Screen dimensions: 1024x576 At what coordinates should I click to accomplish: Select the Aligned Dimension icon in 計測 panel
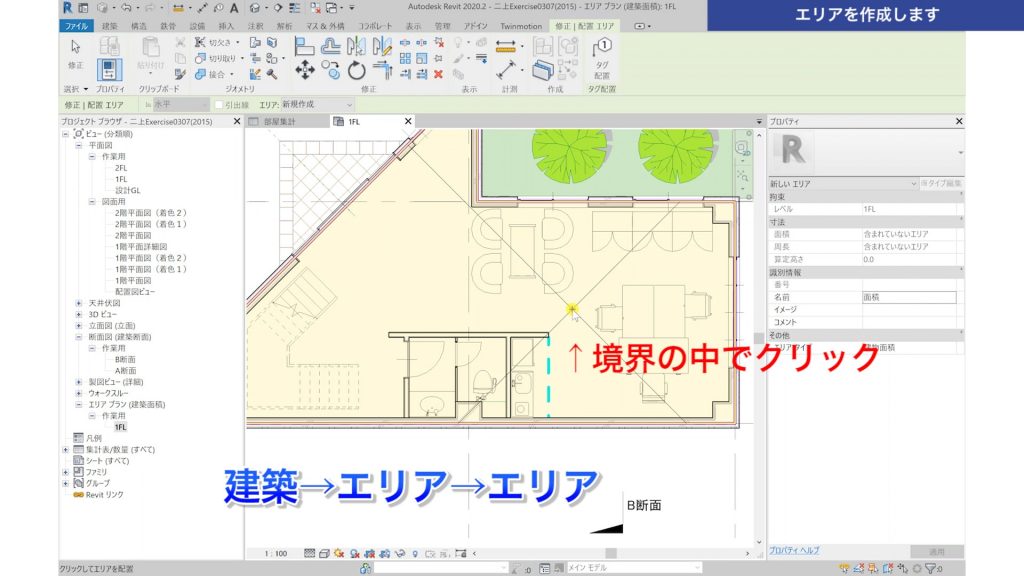point(507,45)
